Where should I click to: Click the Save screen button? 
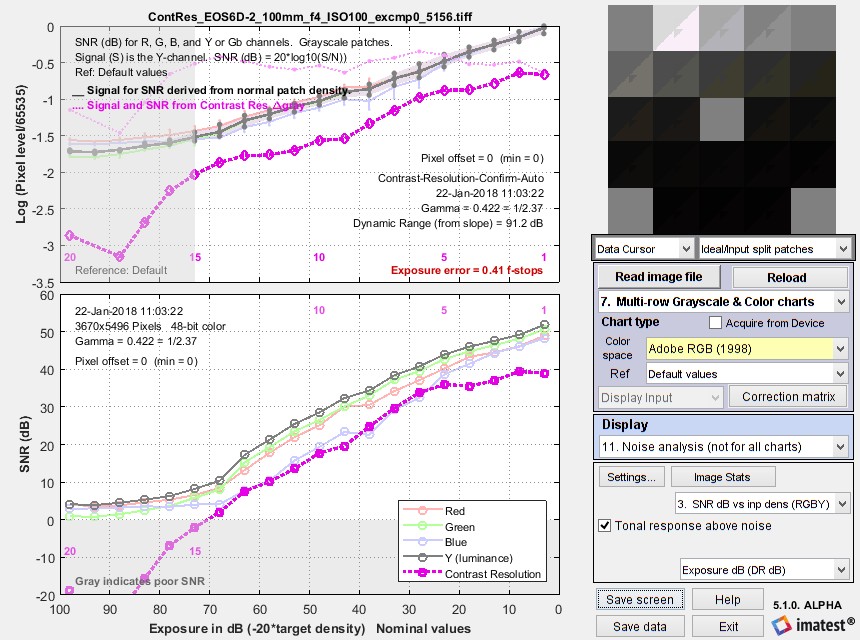(x=640, y=599)
